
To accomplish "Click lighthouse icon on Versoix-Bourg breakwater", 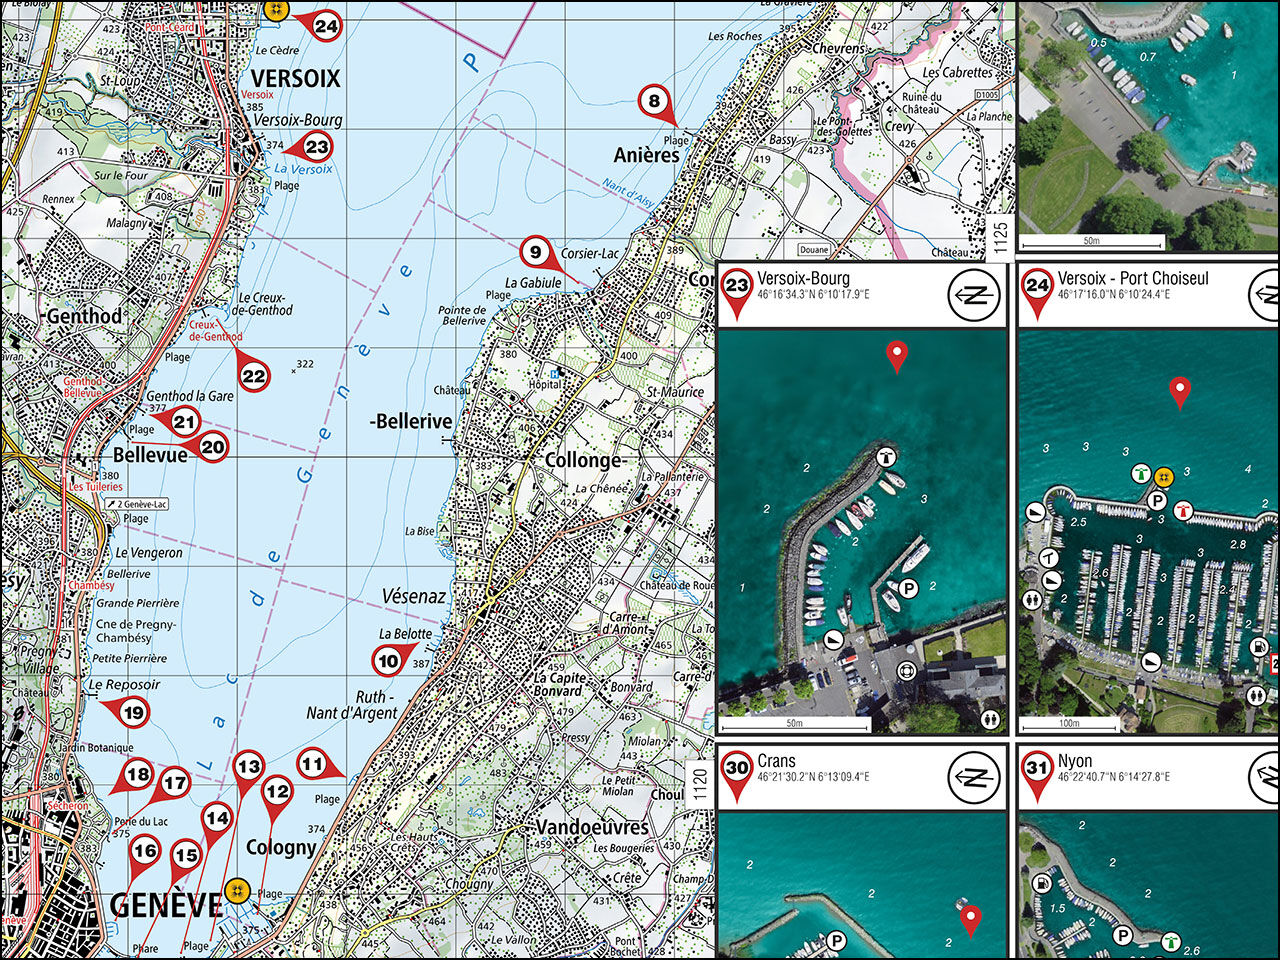I will tap(885, 457).
